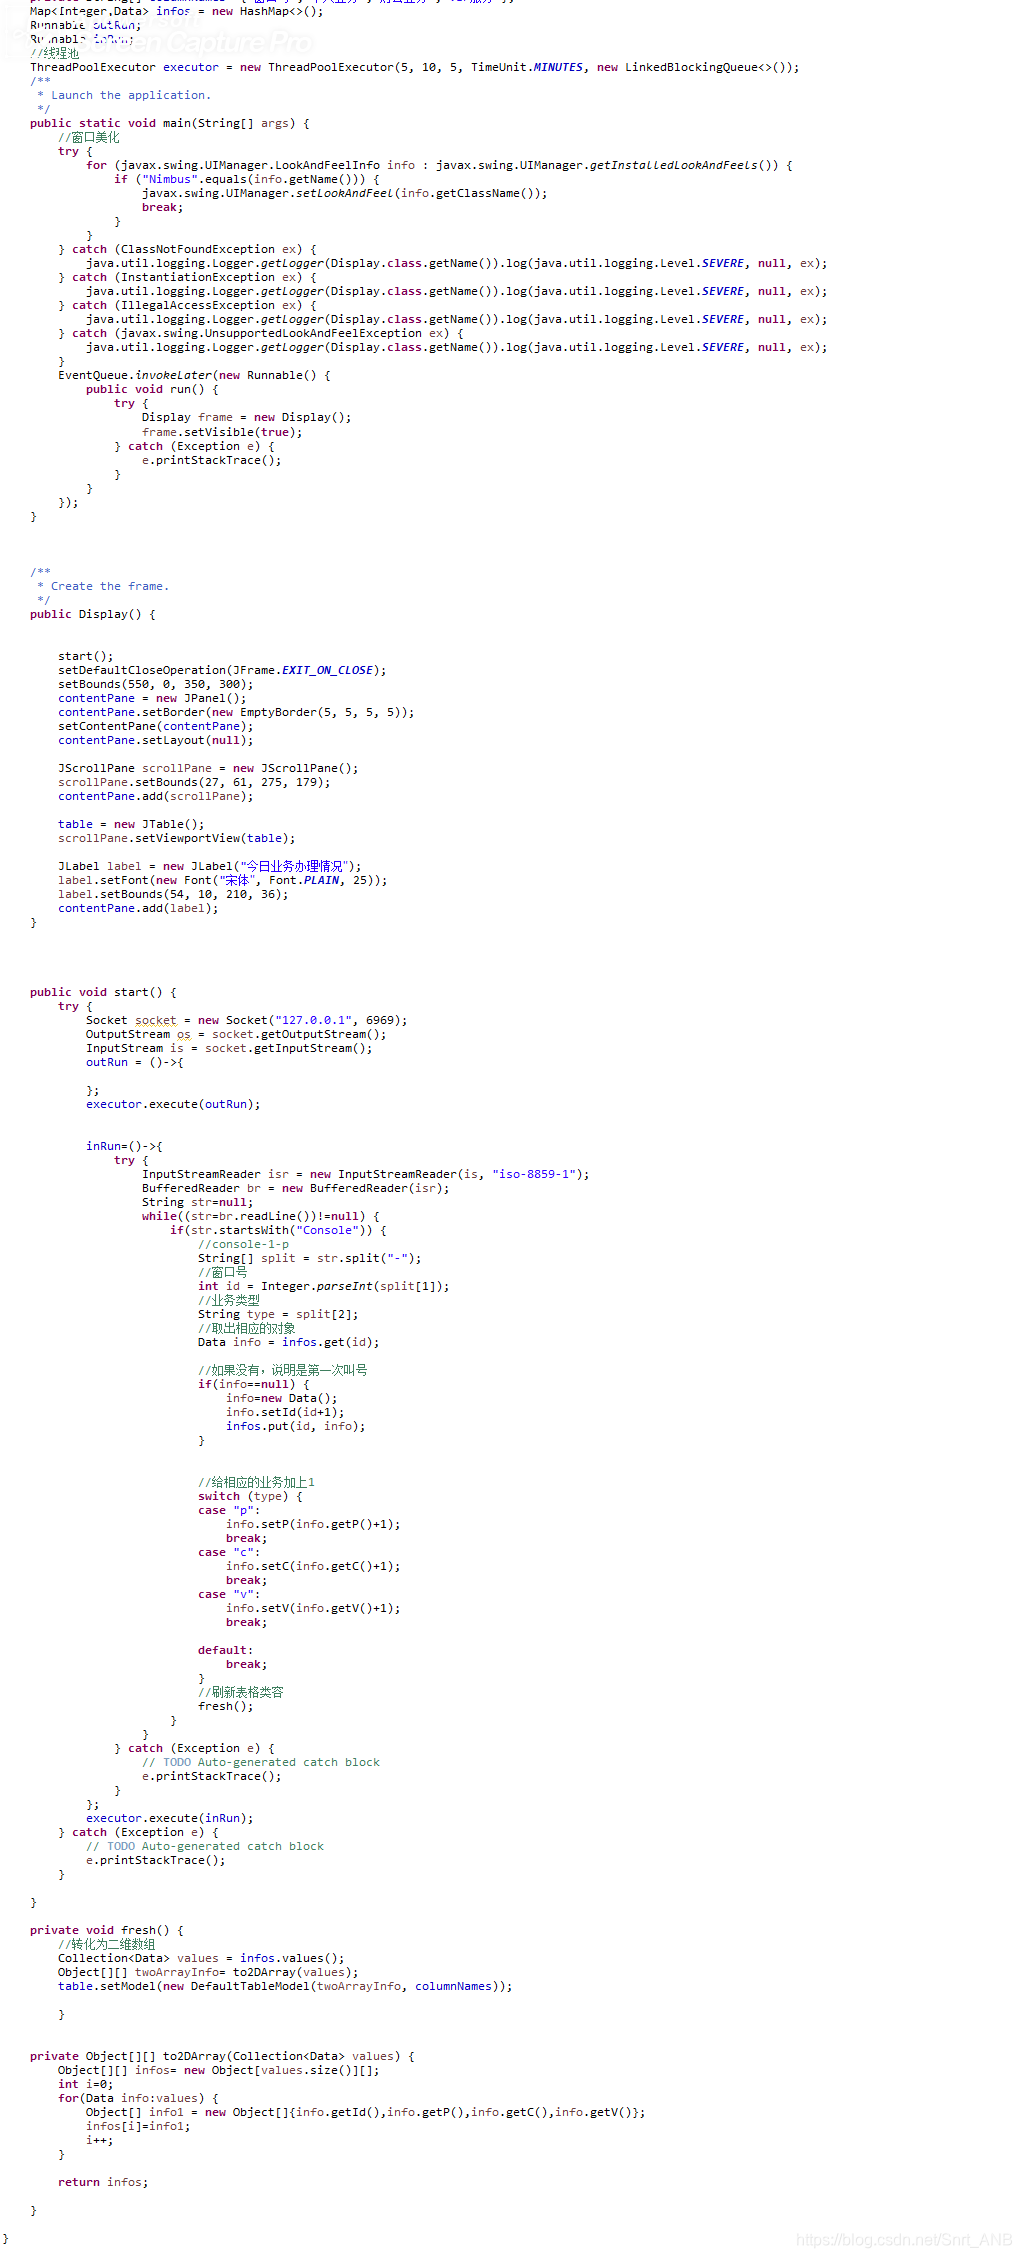The height and width of the screenshot is (2258, 1022).
Task: Click the 'label.setFont(new Font(' line
Action: [222, 880]
